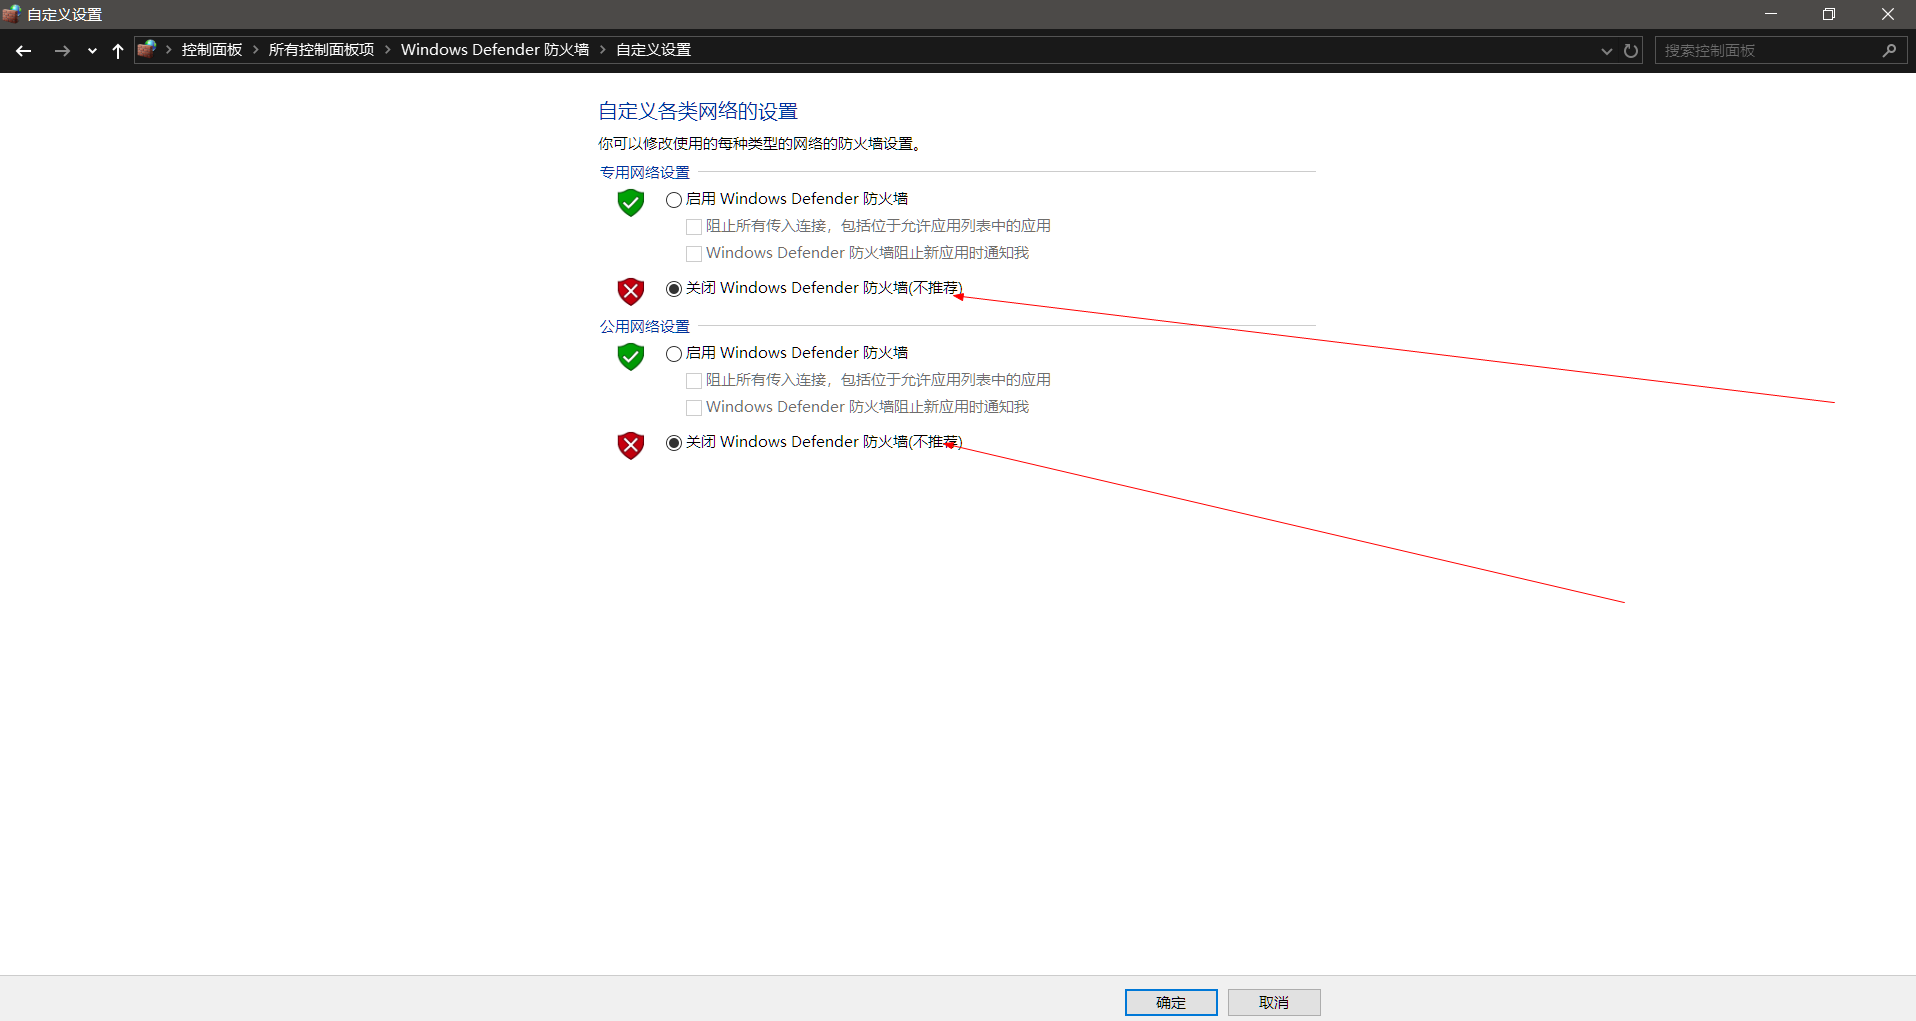
Task: Select turn off firewall for 专用网络
Action: pyautogui.click(x=814, y=288)
